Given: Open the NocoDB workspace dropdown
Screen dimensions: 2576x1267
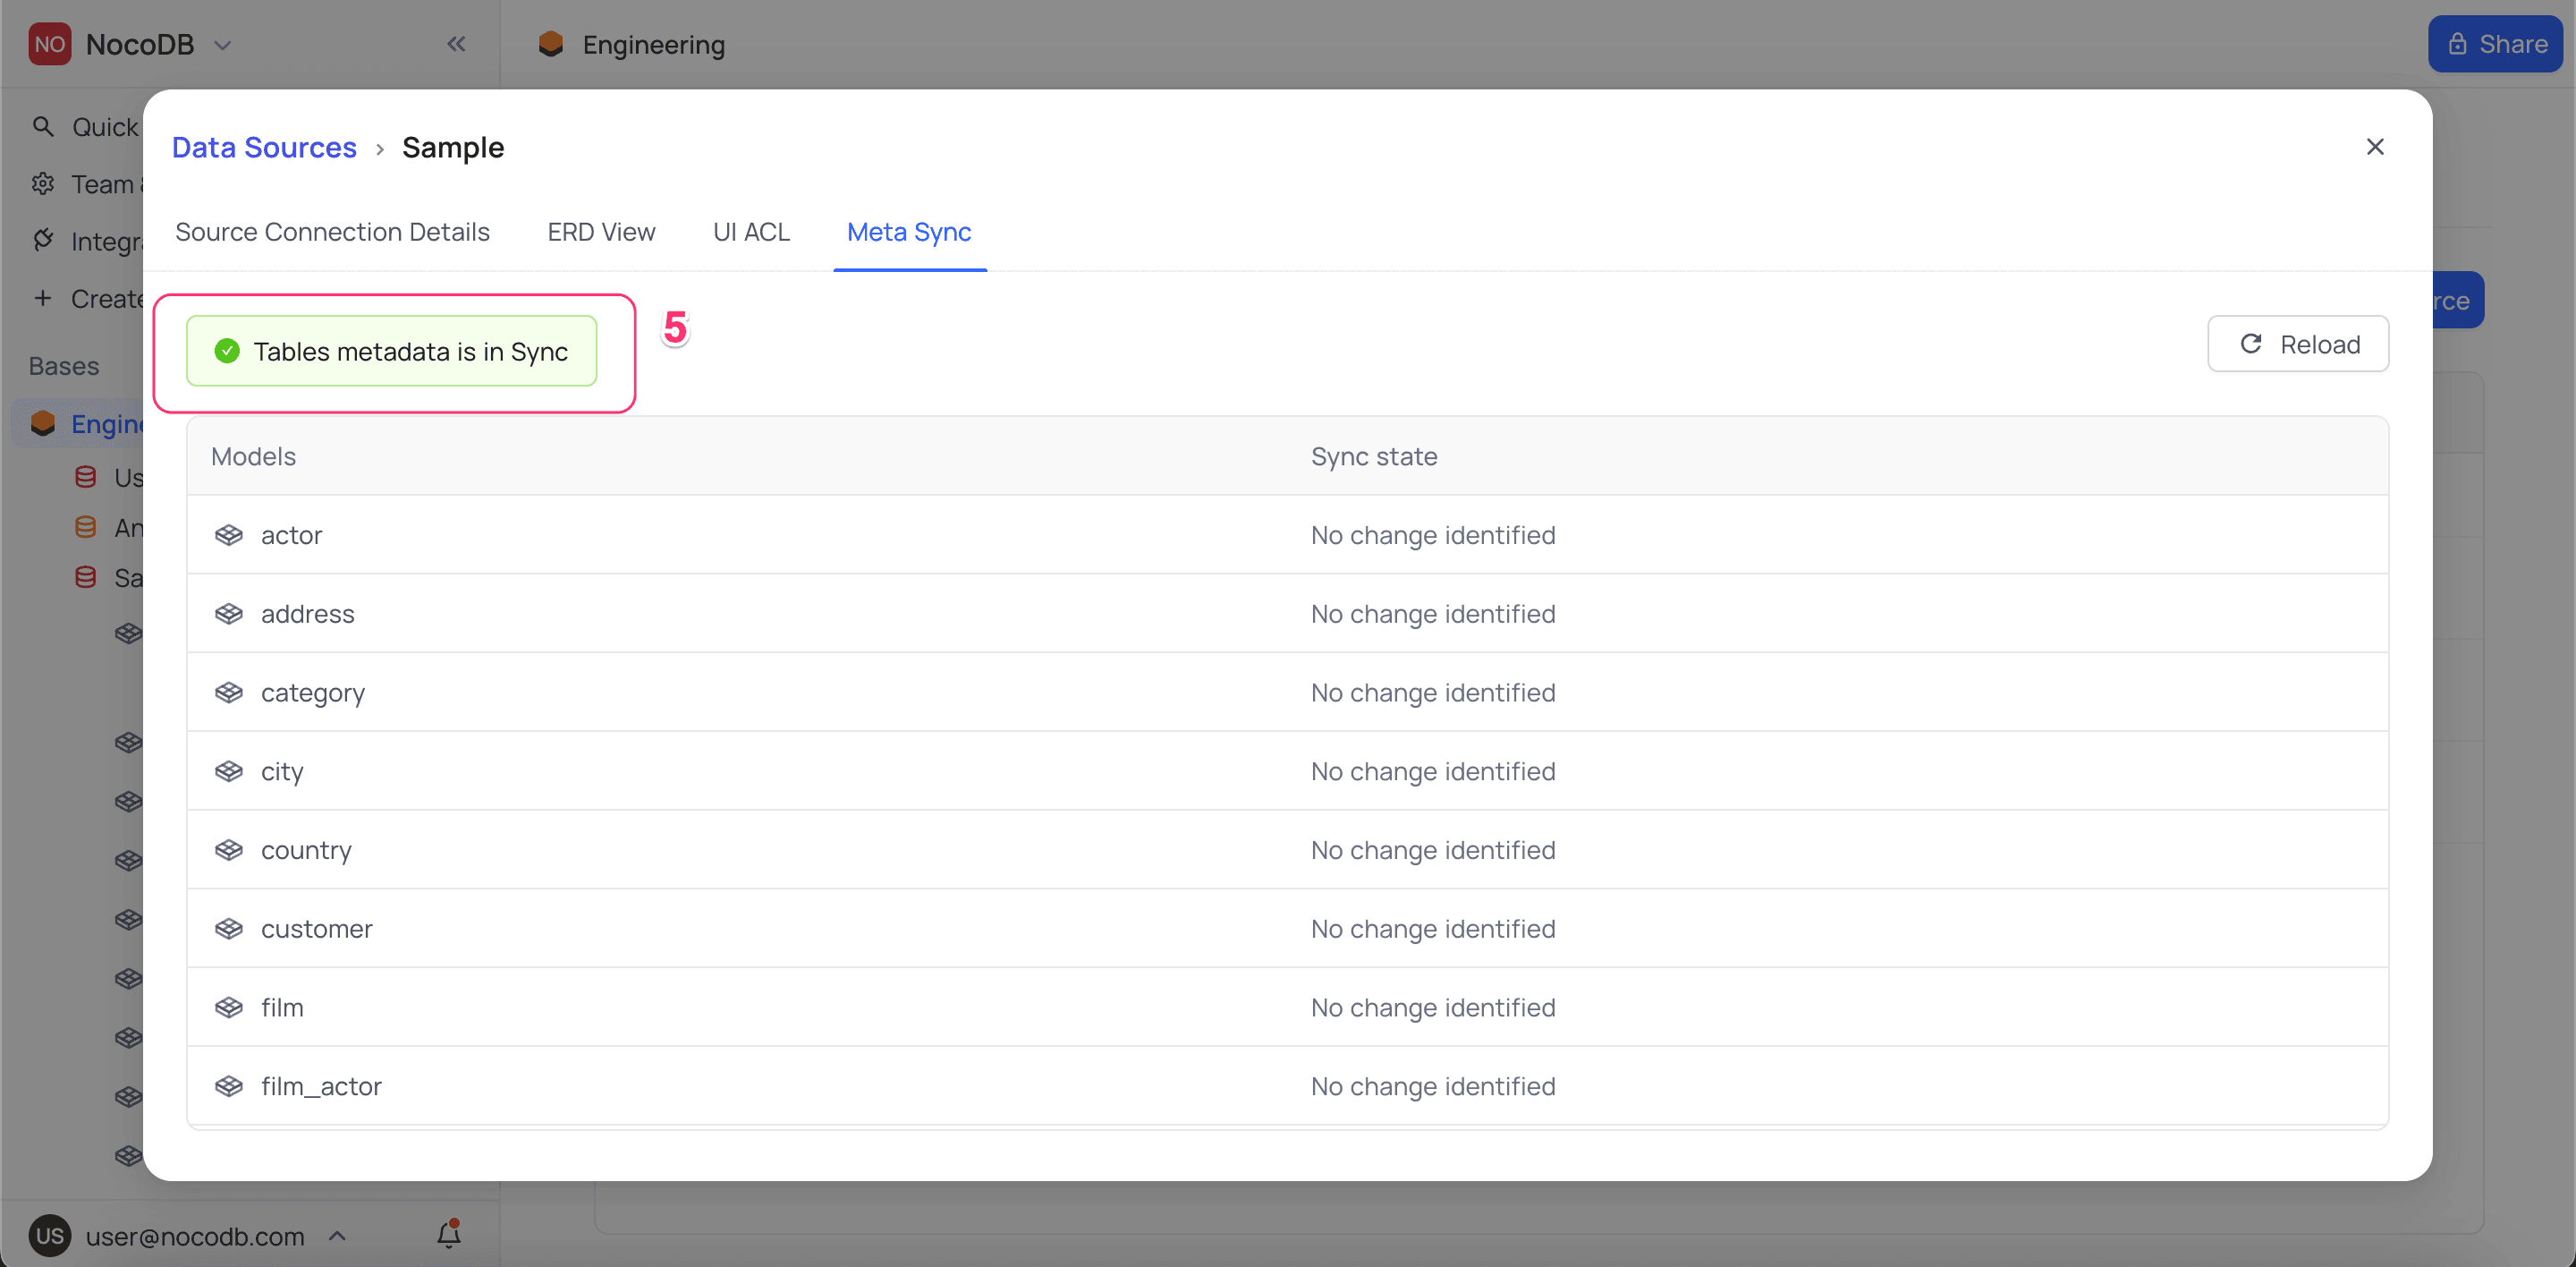Looking at the screenshot, I should pos(222,44).
